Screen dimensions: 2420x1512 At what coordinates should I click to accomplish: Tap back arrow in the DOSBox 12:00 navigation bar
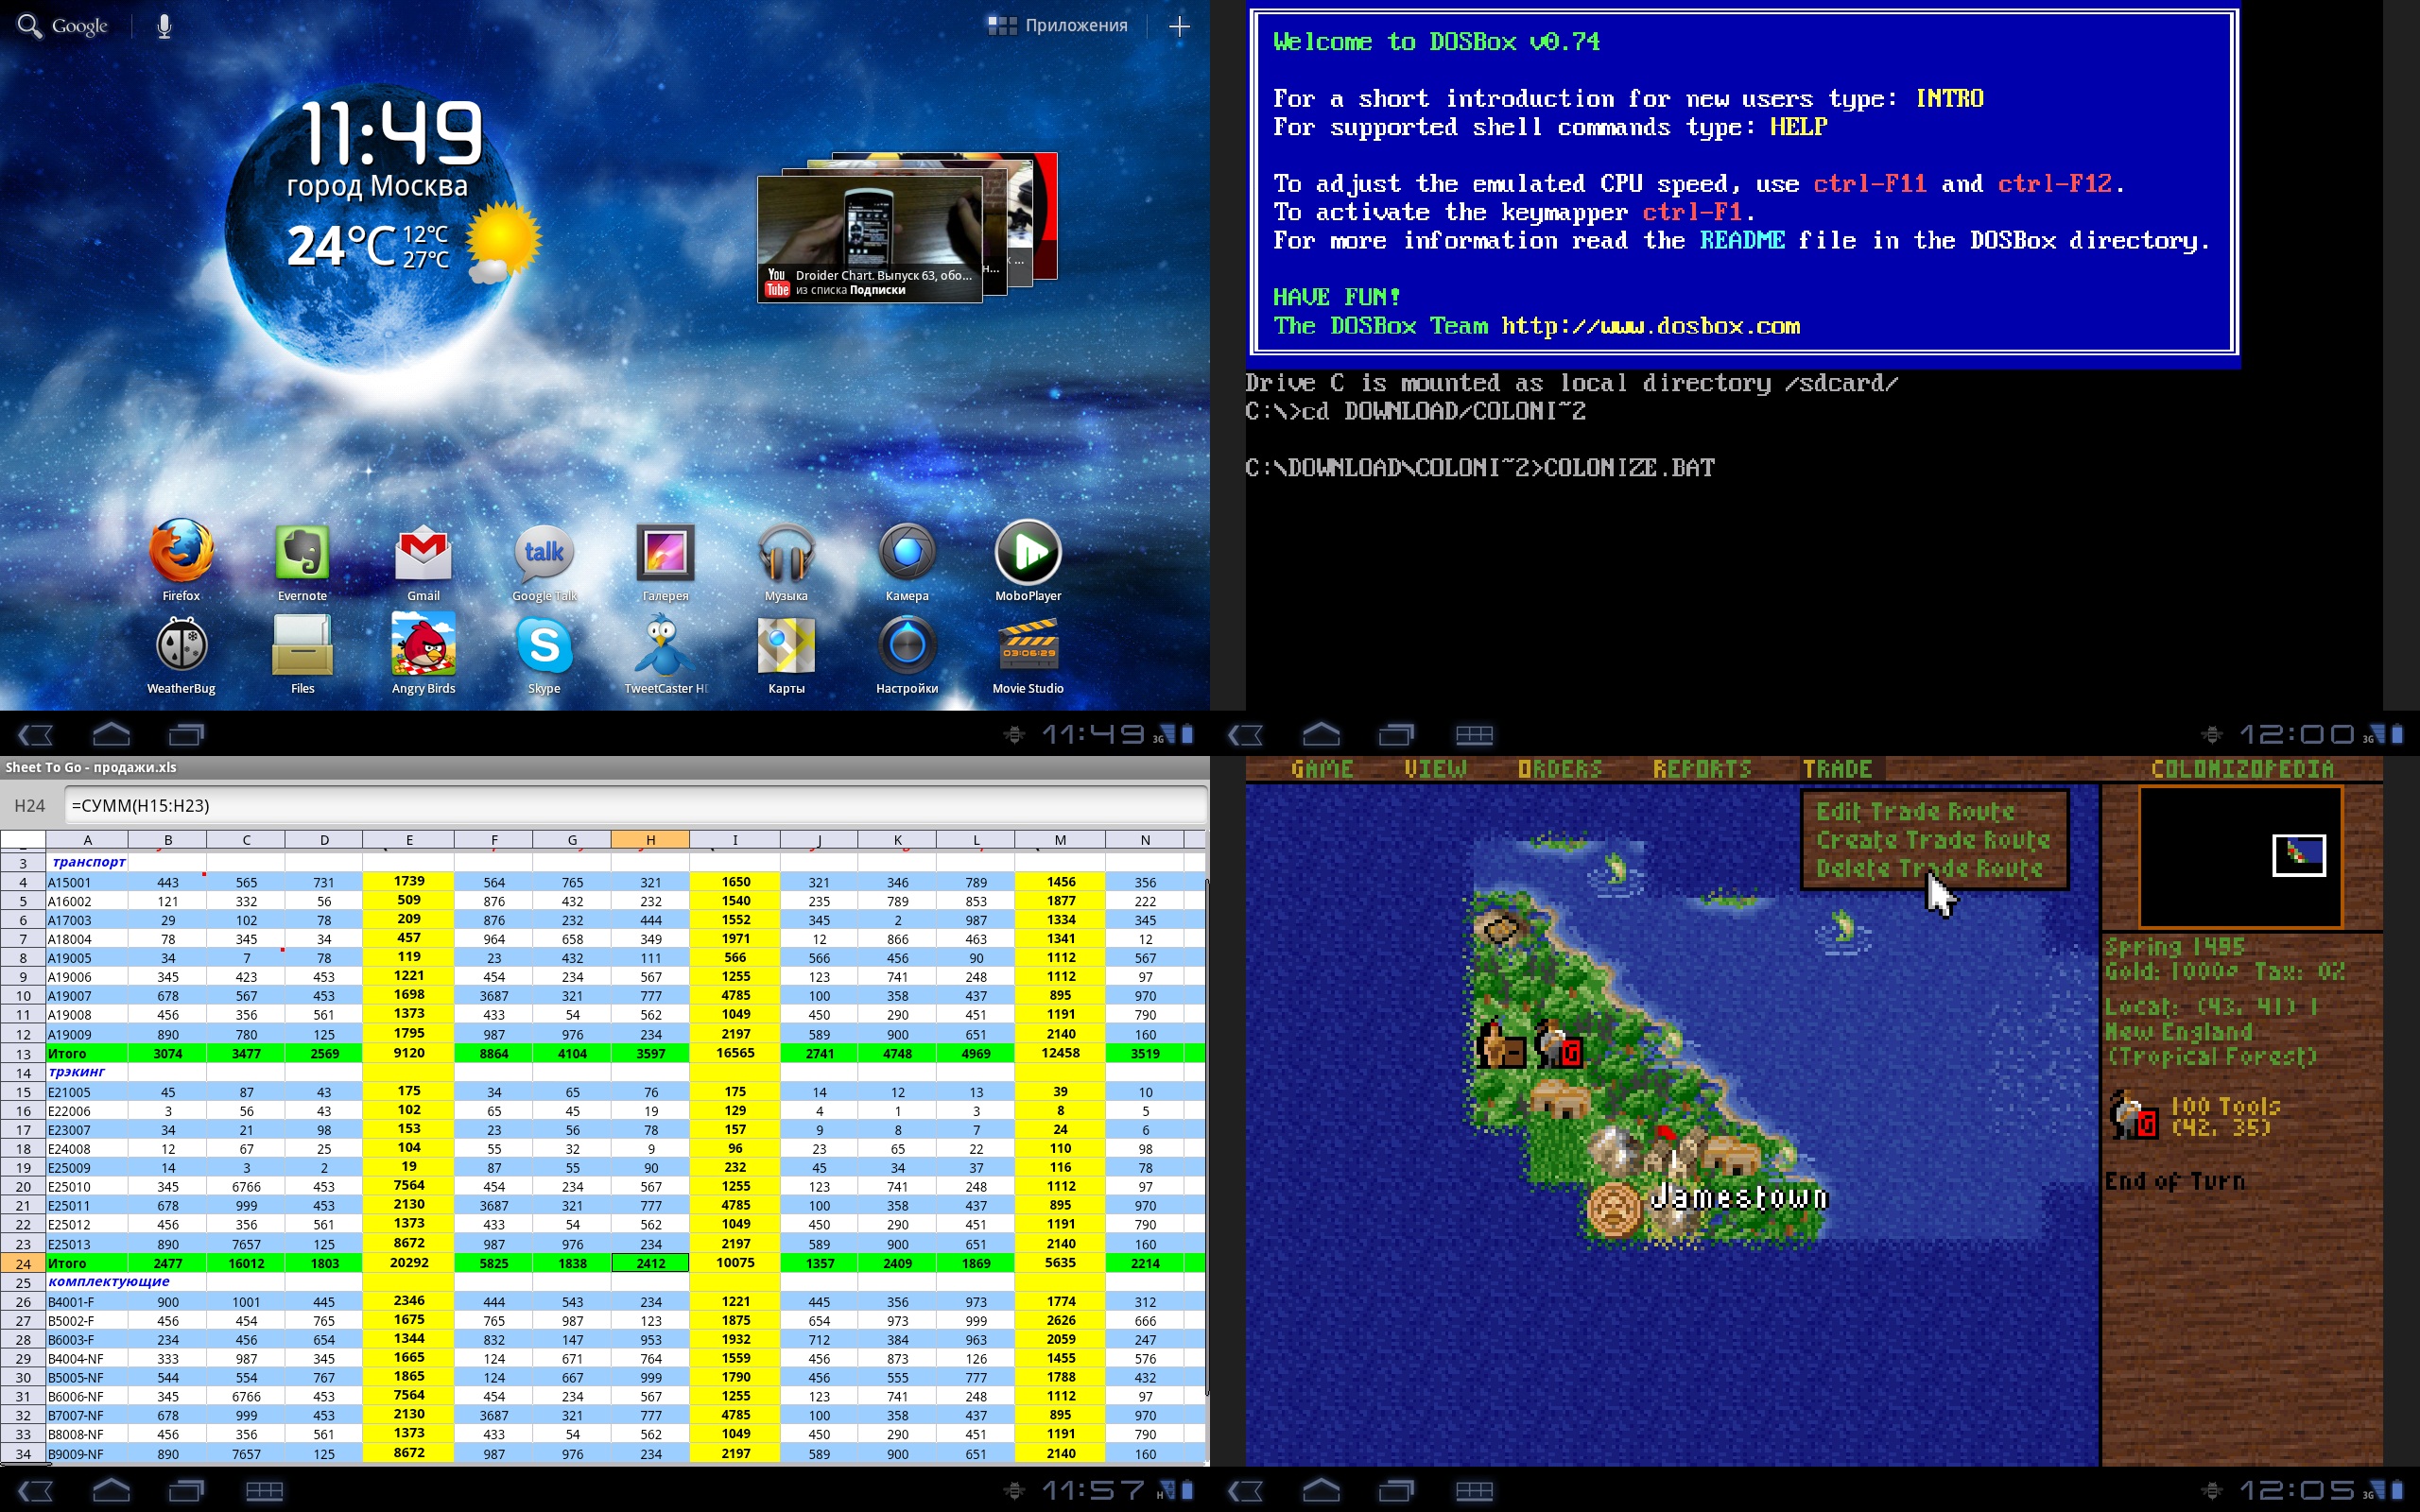[x=1246, y=735]
